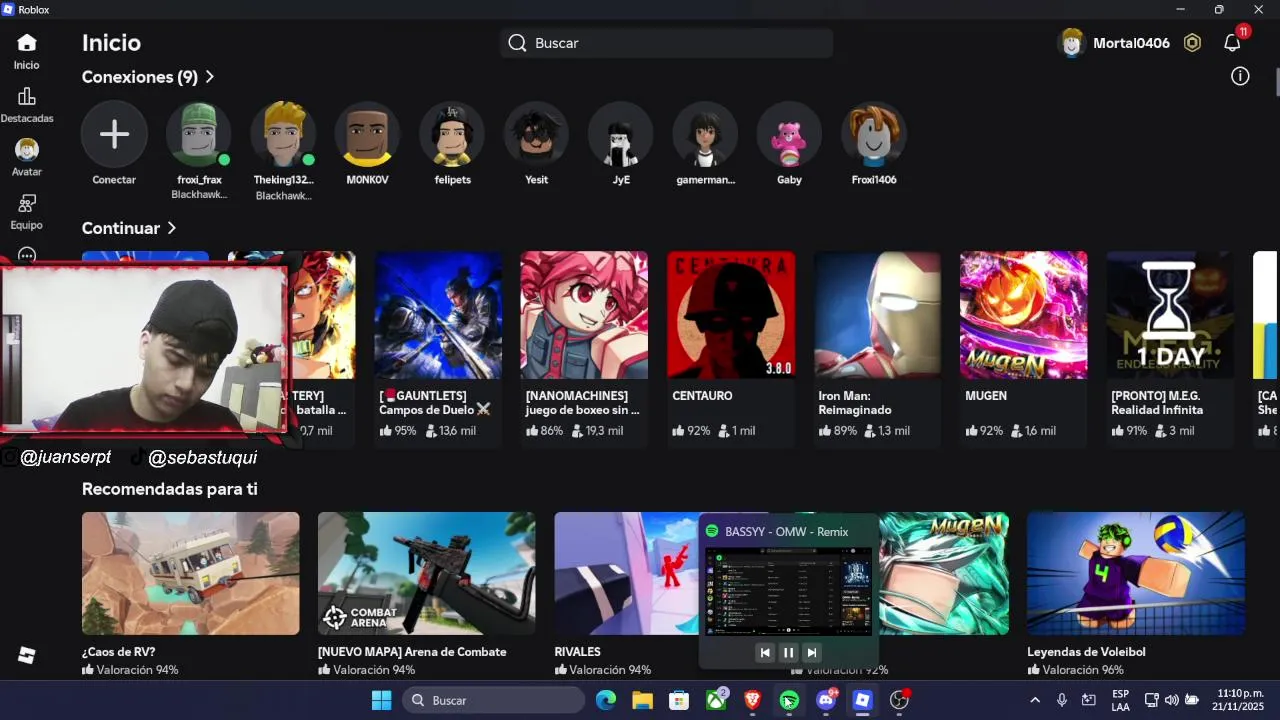Go to the Inicio home icon in sidebar

tap(27, 43)
